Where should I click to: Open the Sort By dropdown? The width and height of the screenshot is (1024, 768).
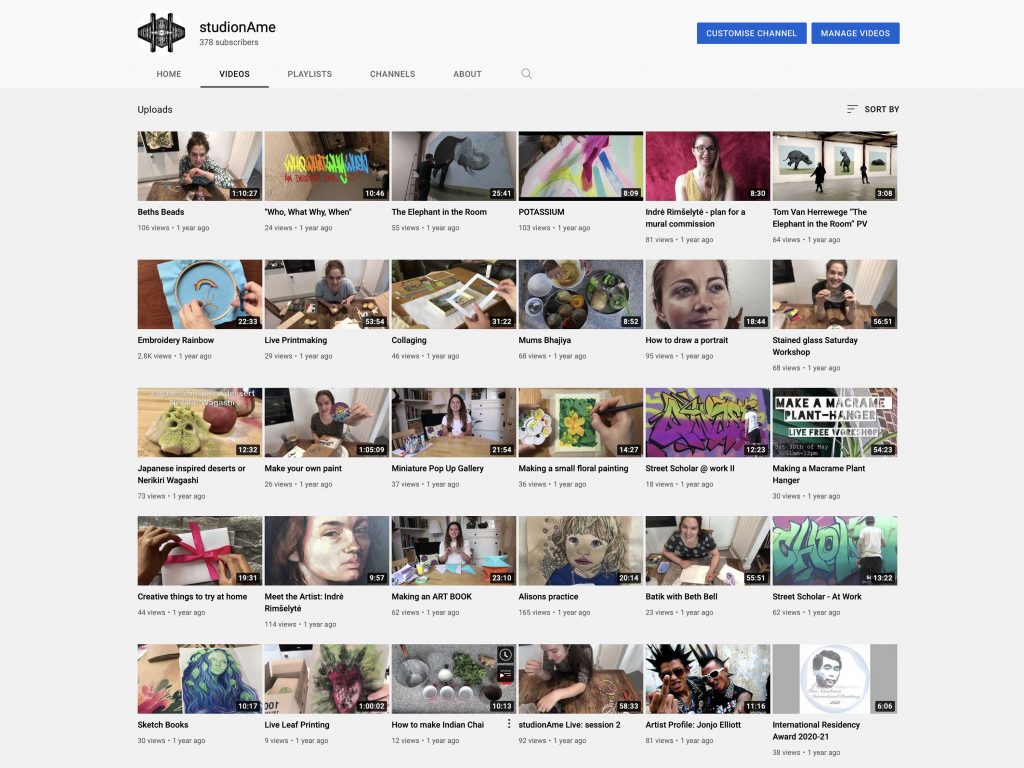click(872, 109)
